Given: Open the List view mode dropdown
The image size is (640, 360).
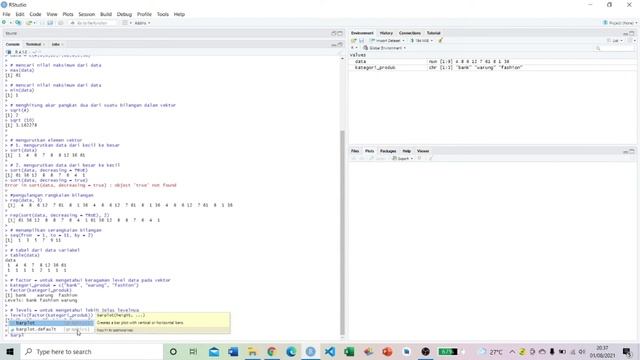Looking at the screenshot, I should (615, 40).
